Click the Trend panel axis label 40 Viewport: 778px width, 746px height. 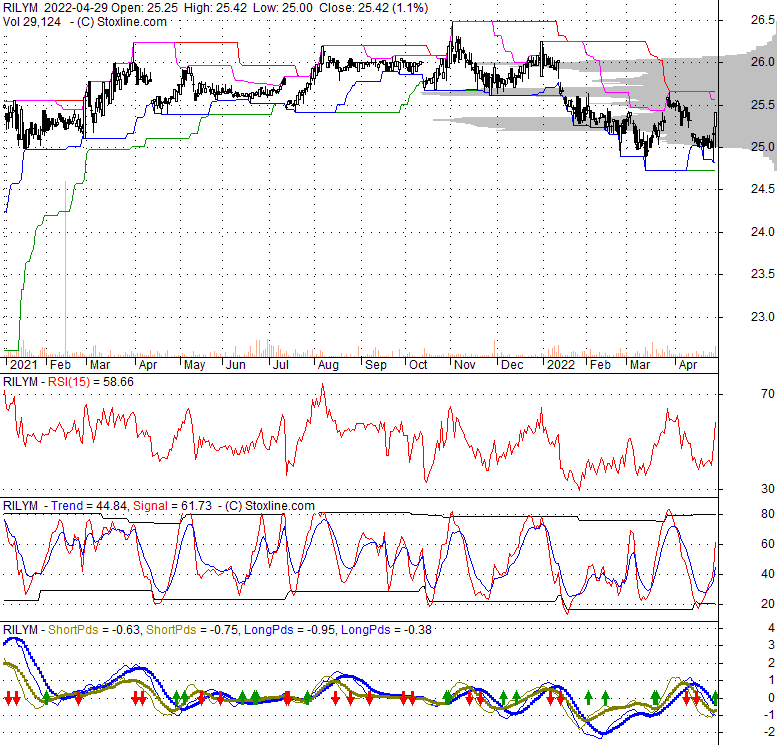coord(768,574)
